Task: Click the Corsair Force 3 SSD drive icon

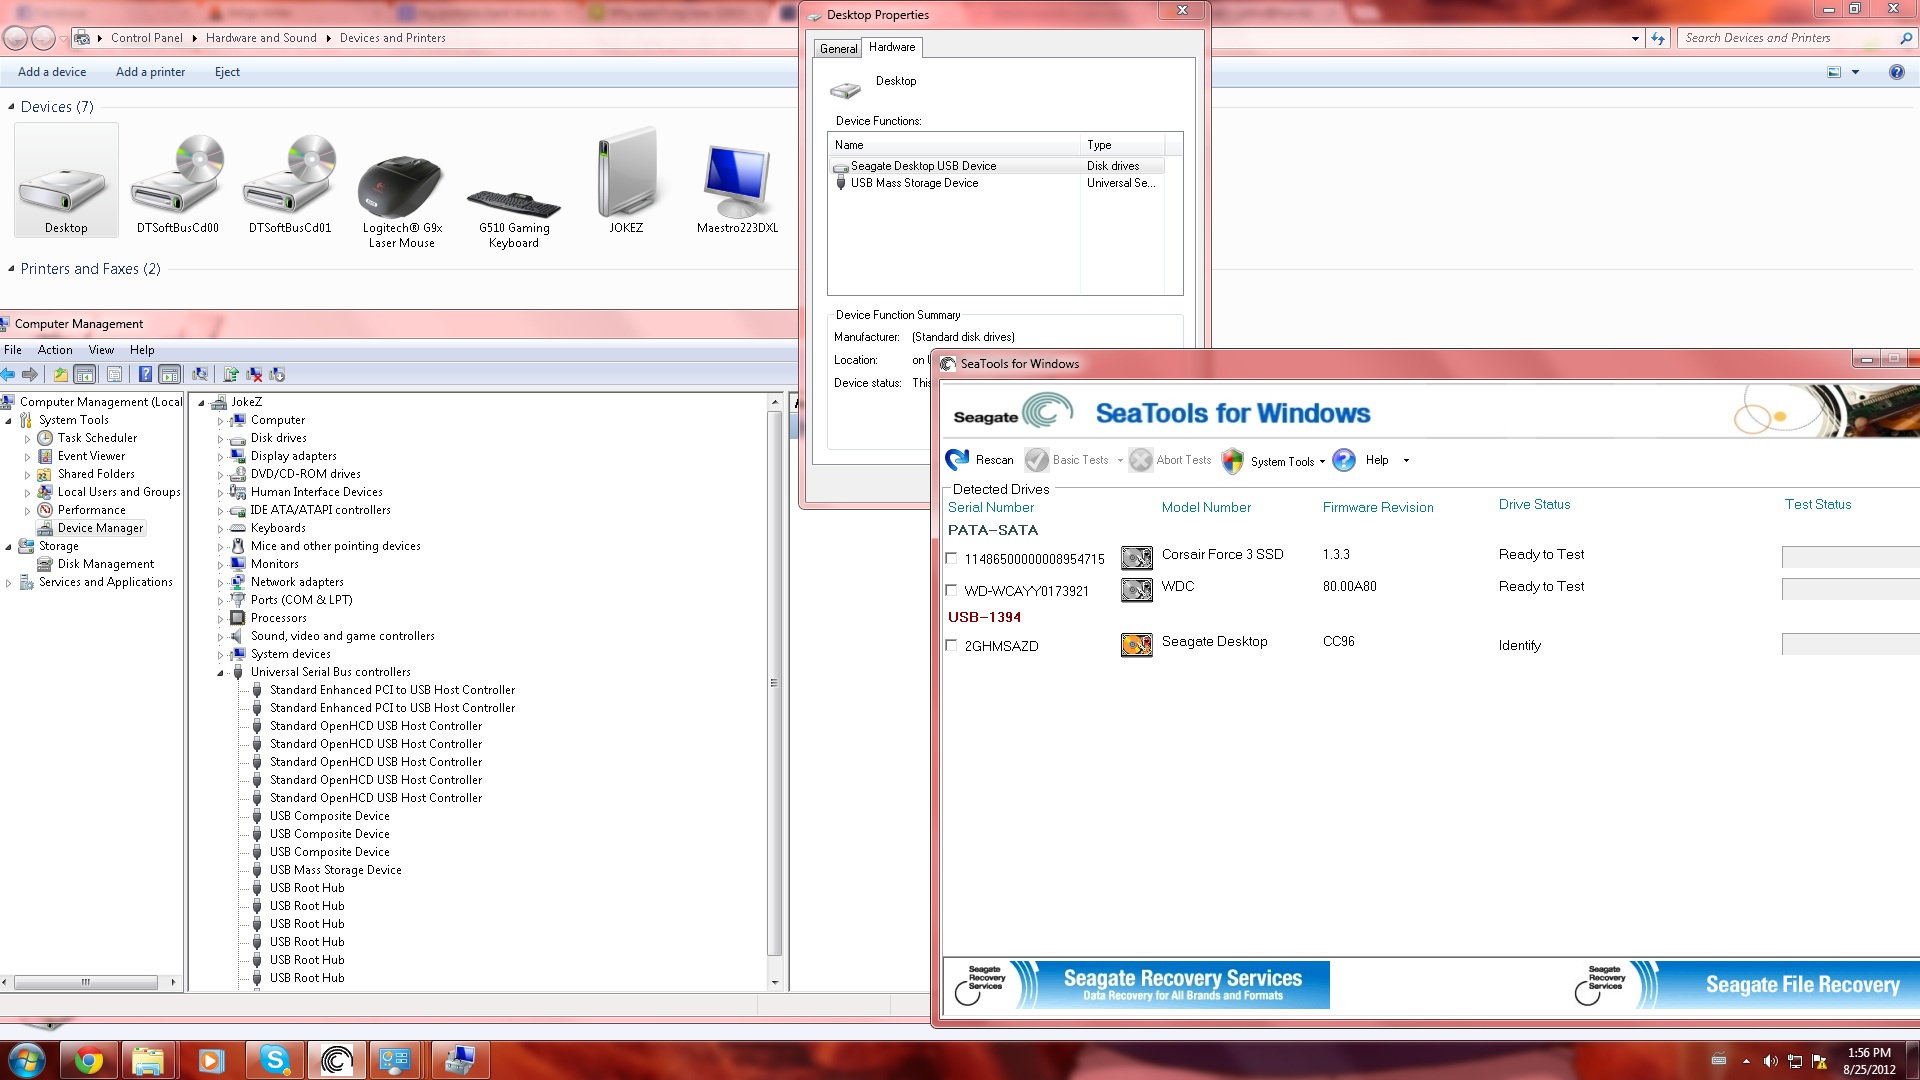Action: 1136,558
